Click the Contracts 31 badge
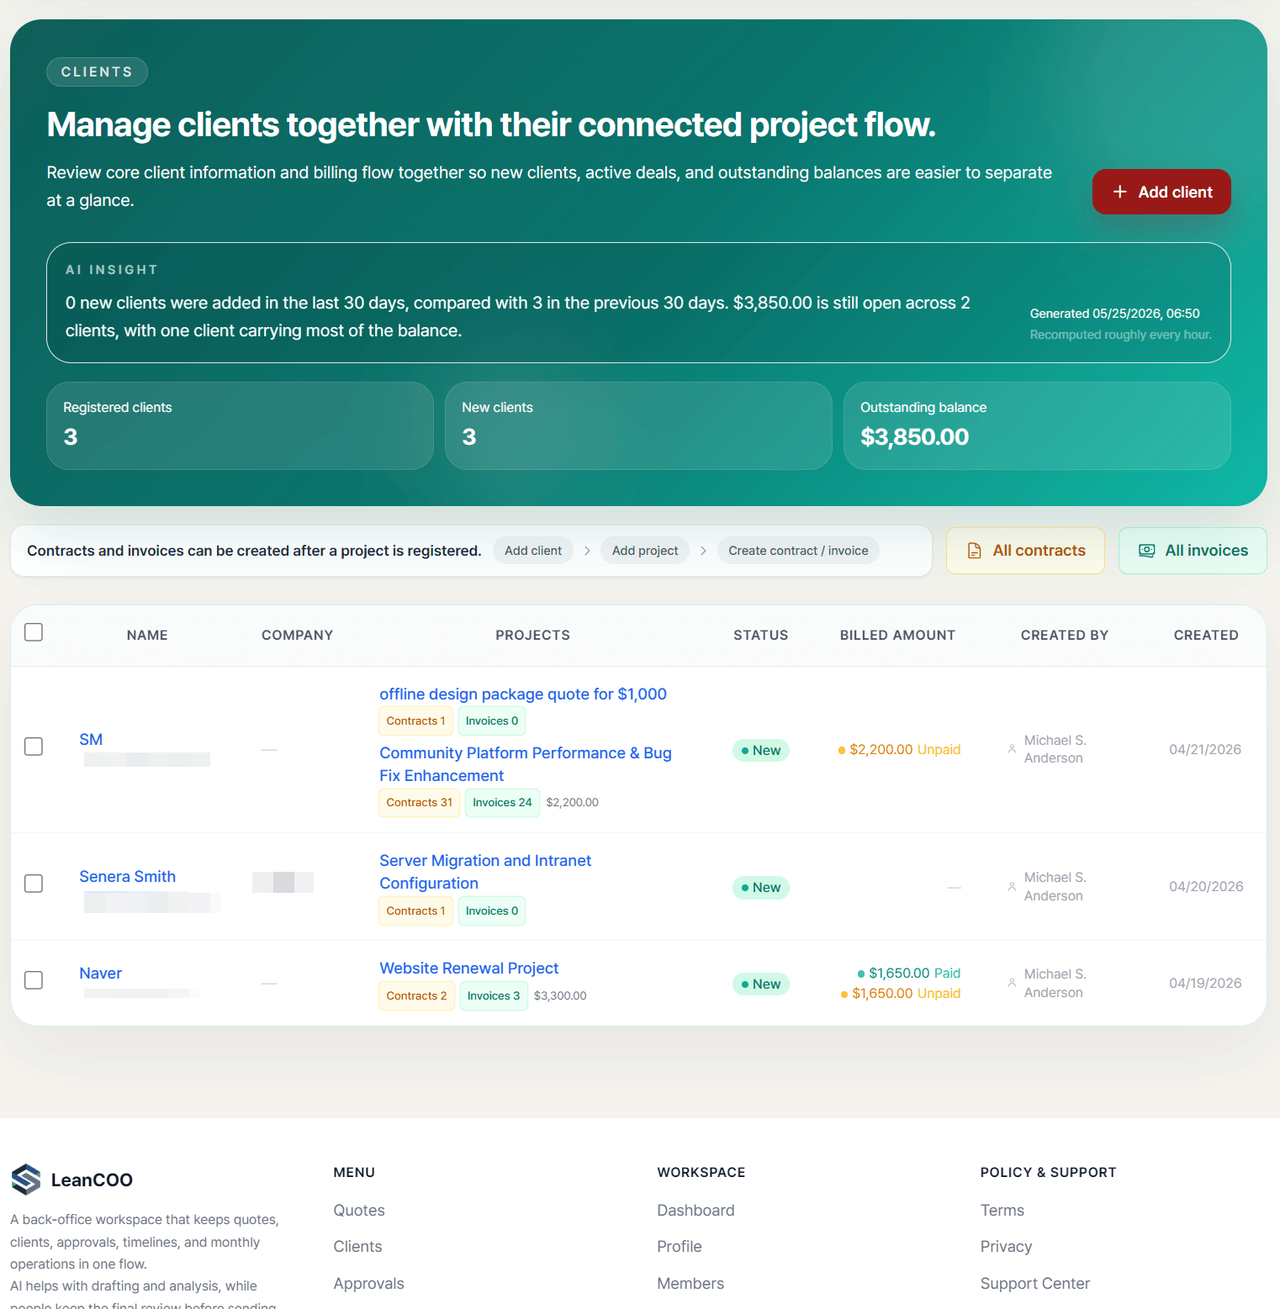 pyautogui.click(x=419, y=802)
